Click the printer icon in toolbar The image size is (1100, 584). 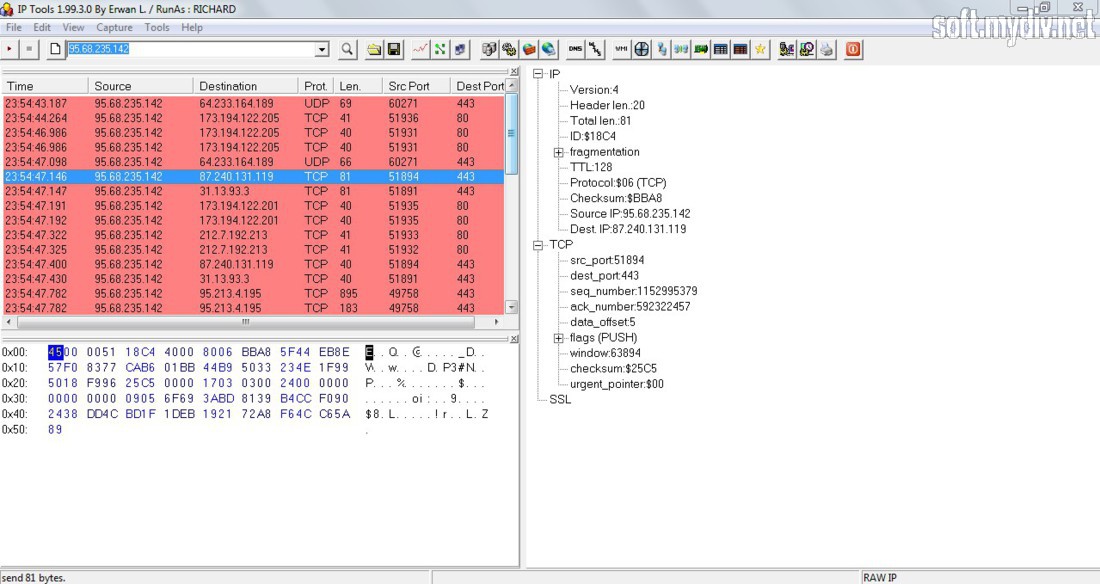(x=826, y=49)
